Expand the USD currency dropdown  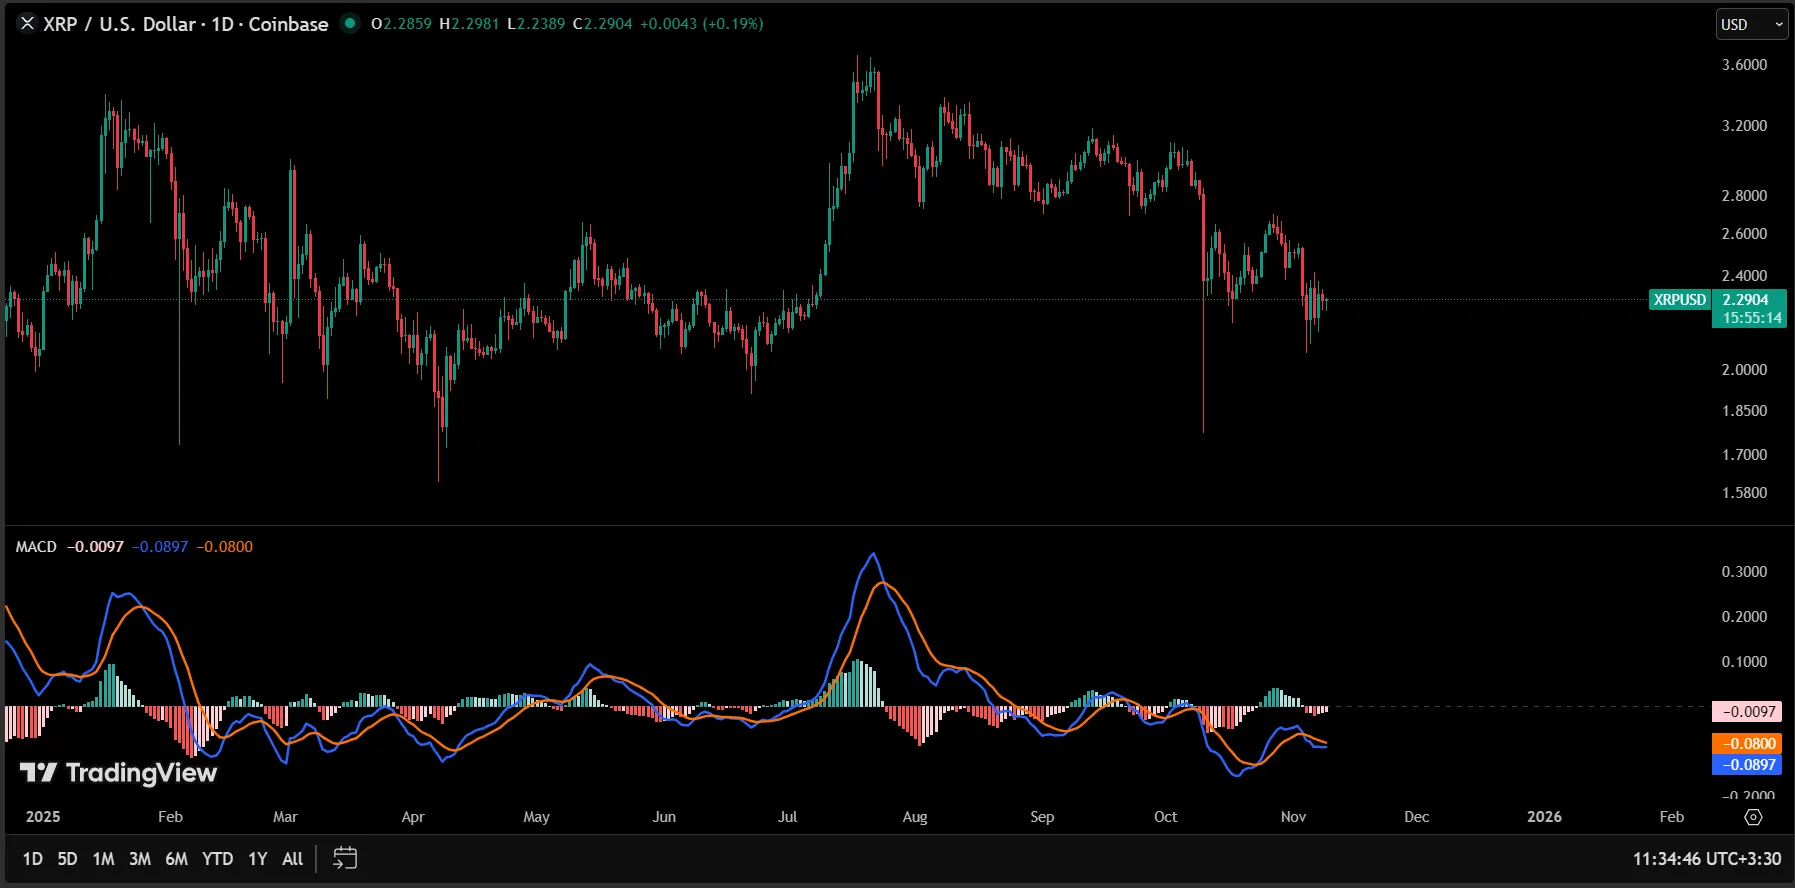1751,25
